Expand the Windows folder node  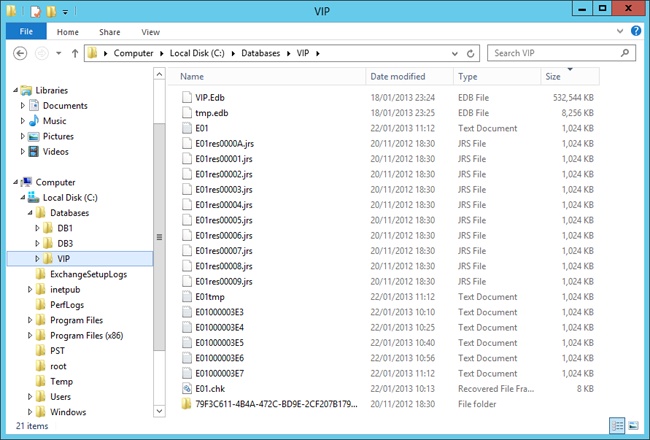[30, 412]
